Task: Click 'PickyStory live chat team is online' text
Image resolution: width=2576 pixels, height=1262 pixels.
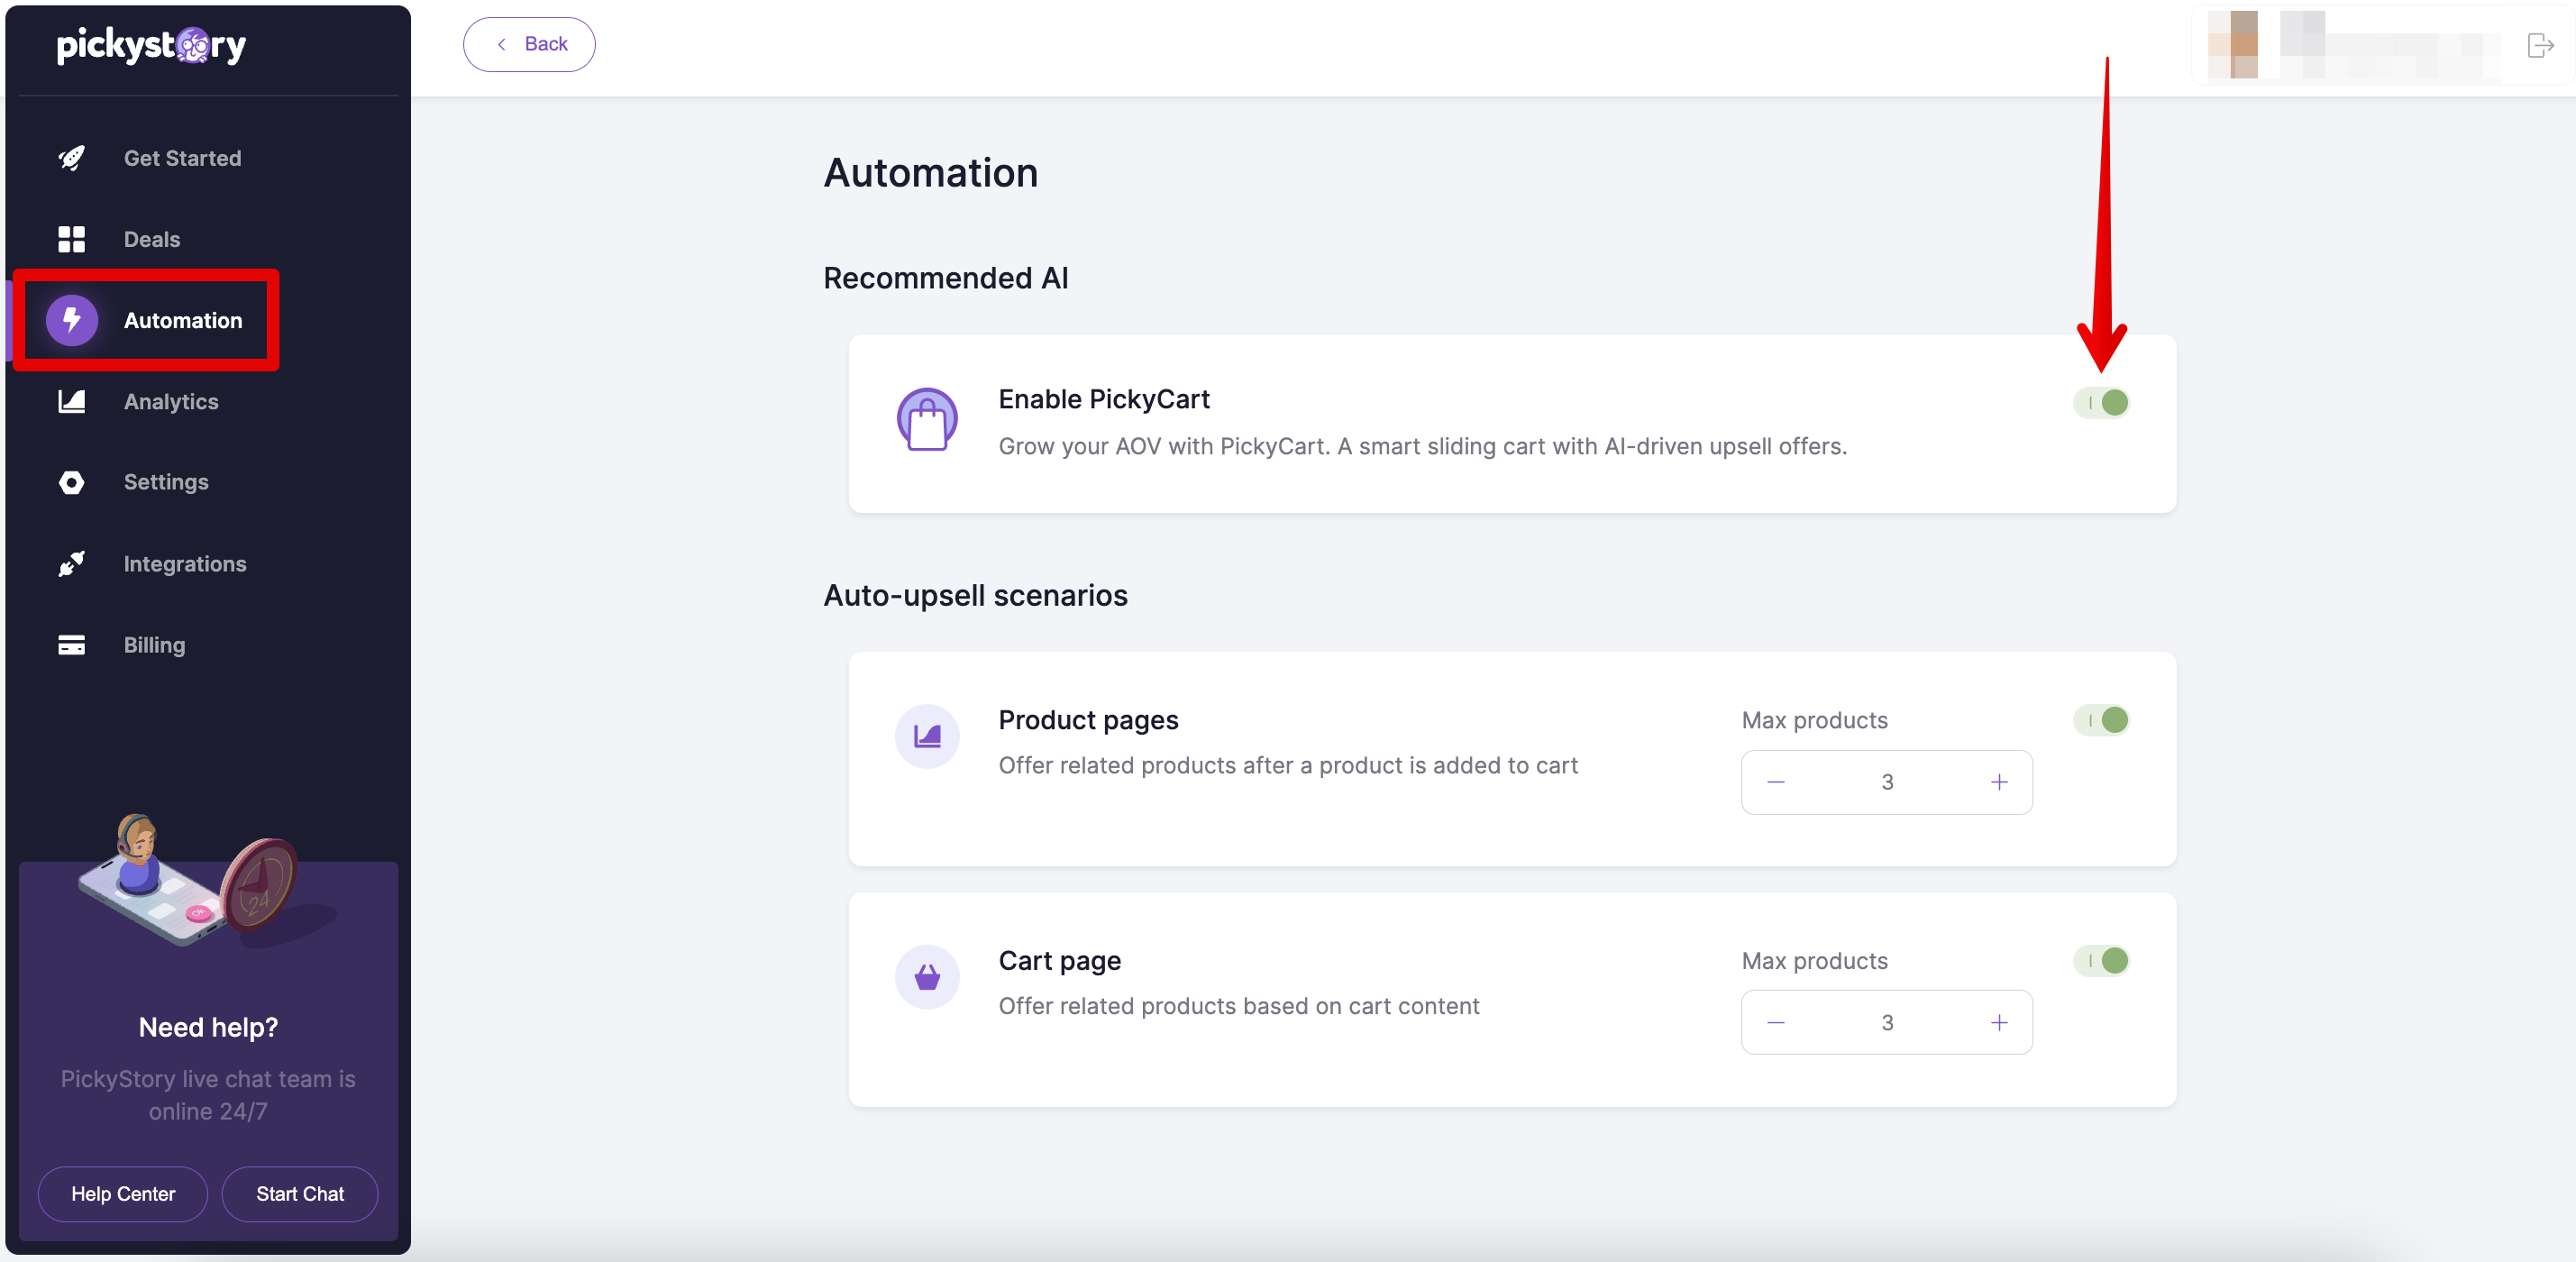Action: (x=208, y=1095)
